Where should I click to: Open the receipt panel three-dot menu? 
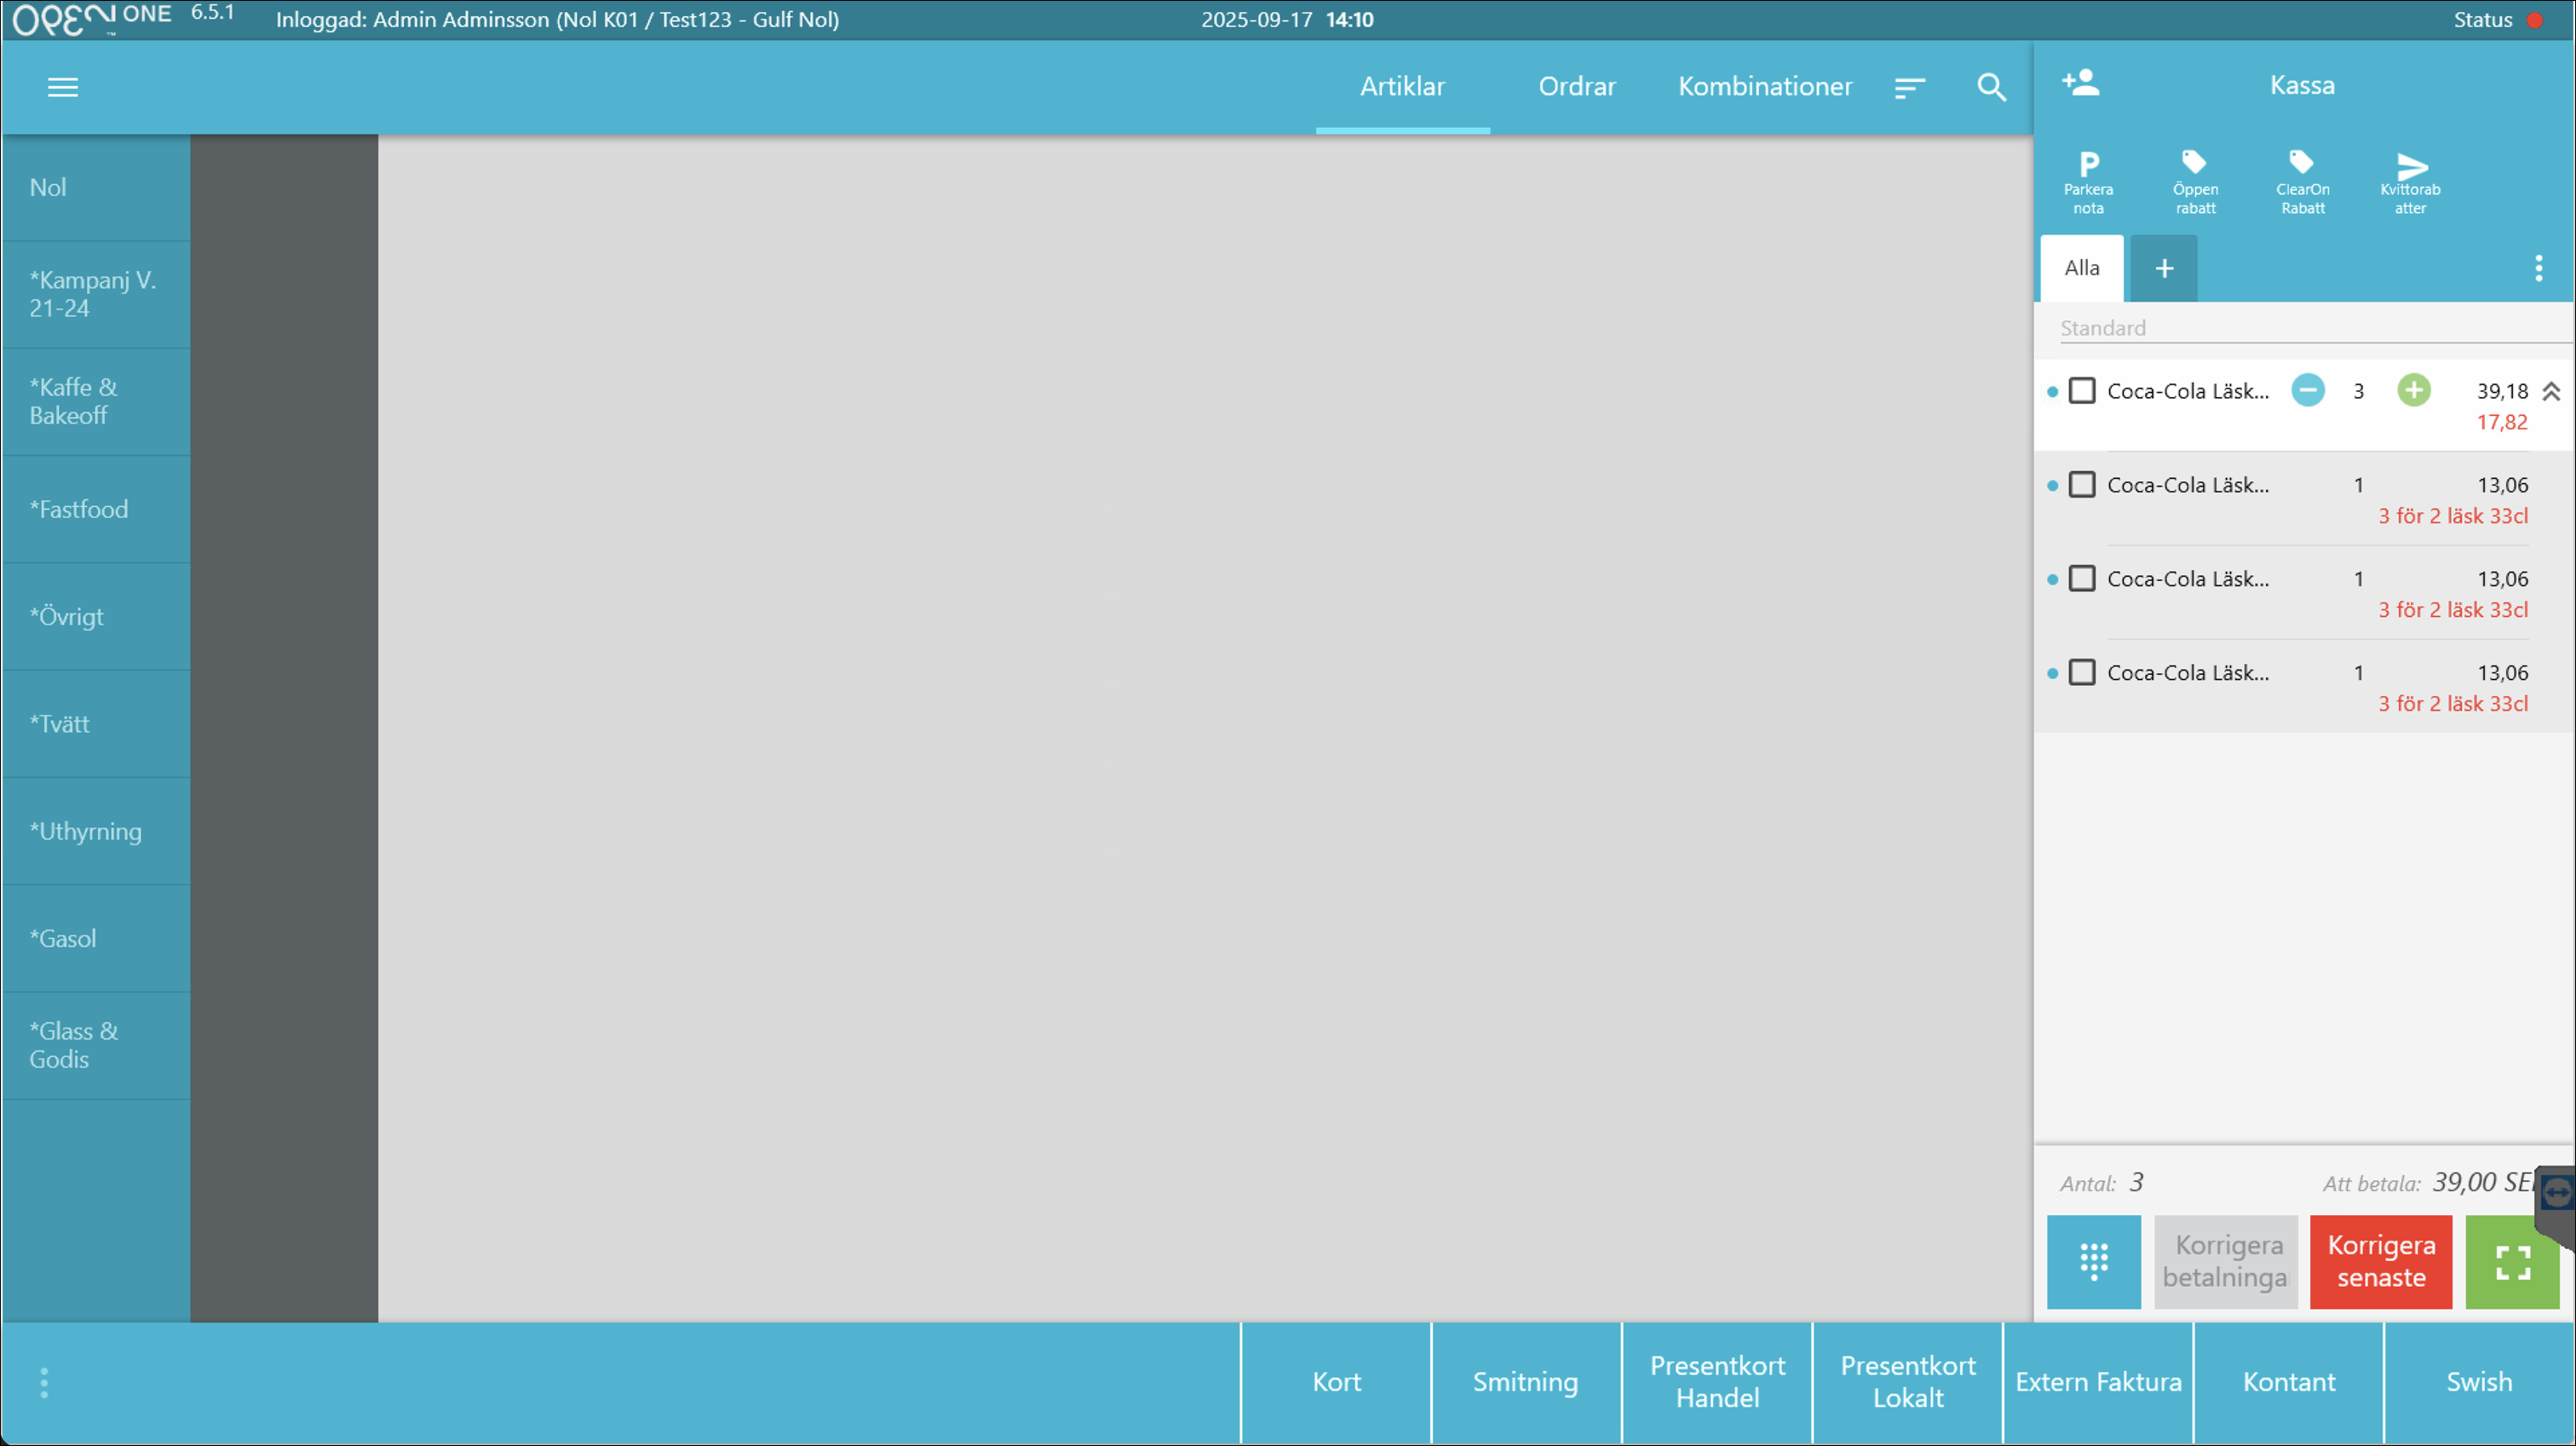[x=2538, y=268]
